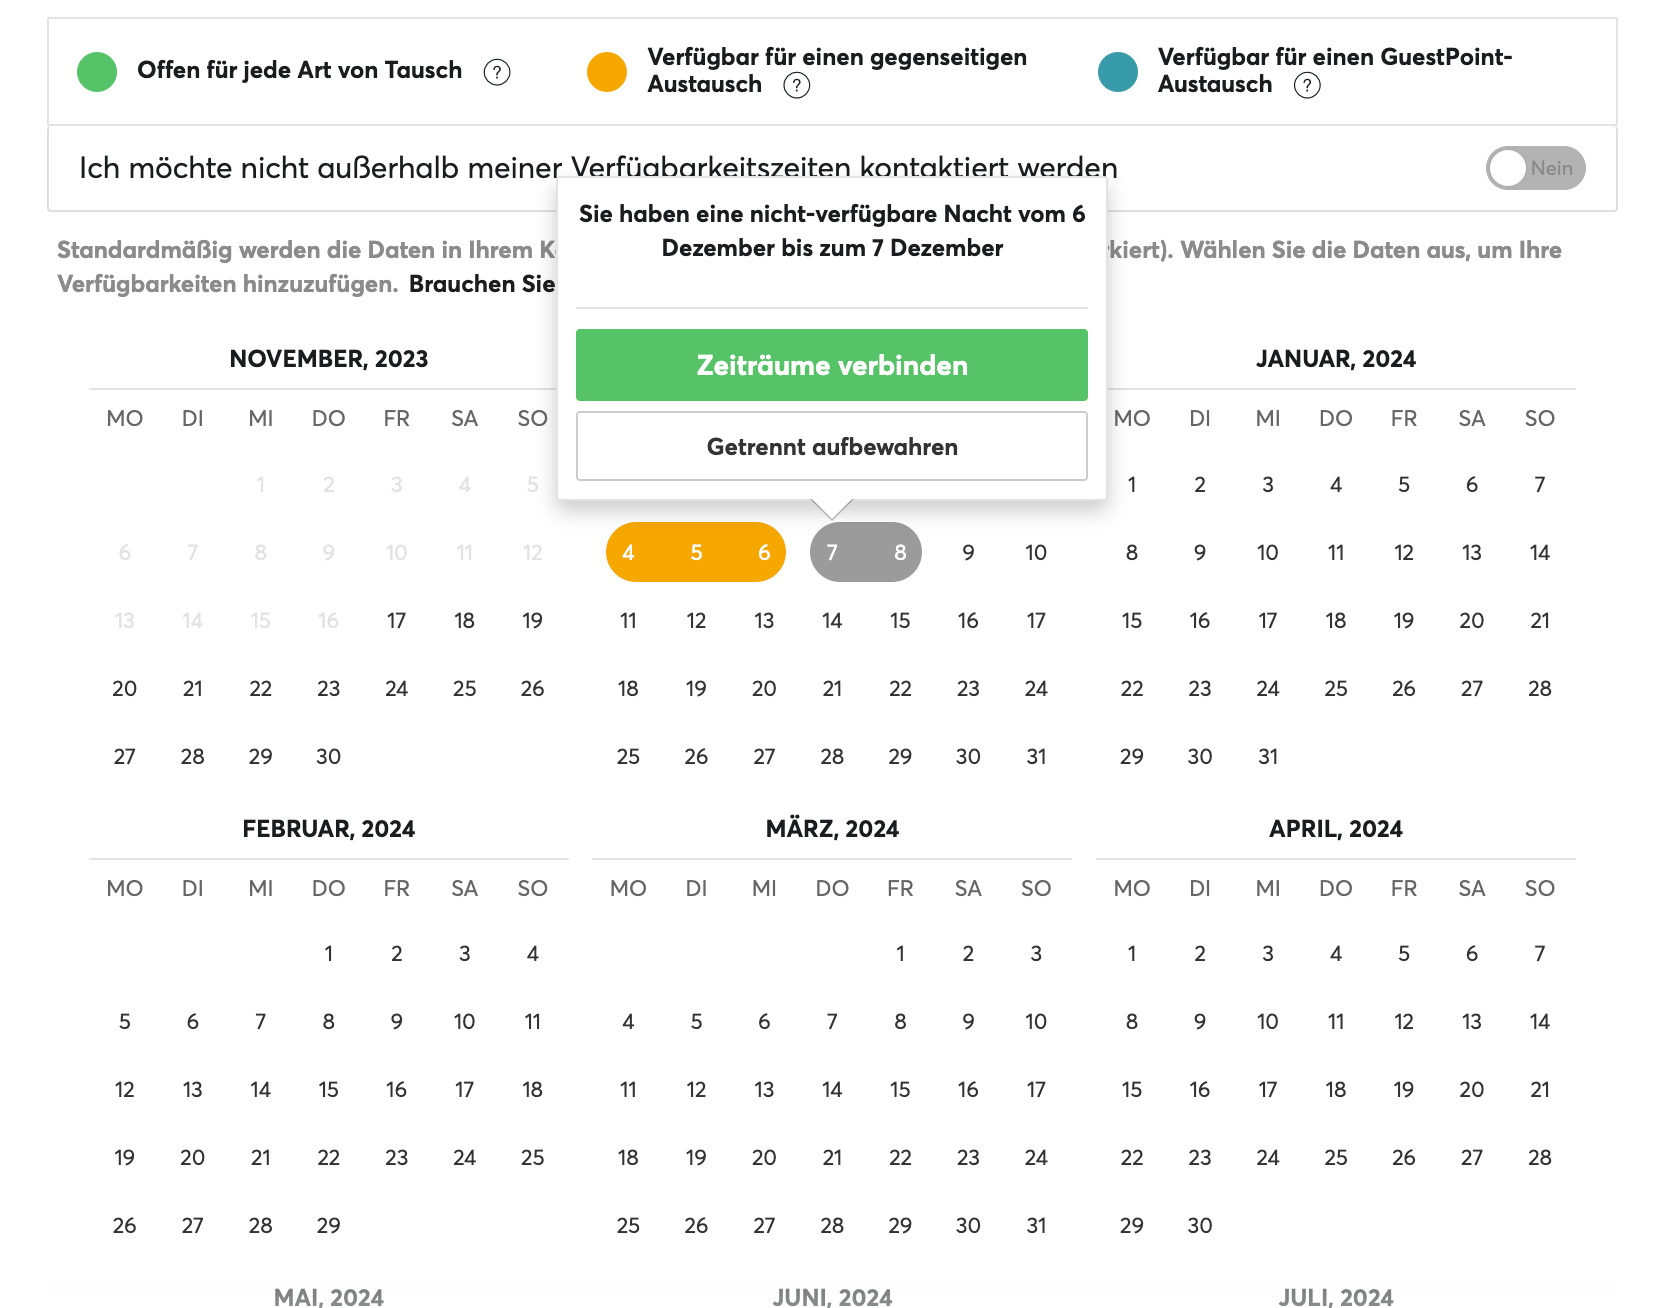Open help icon beside 'GuestPoint-Austausch'
Screen dimensions: 1674x1308
(1307, 85)
